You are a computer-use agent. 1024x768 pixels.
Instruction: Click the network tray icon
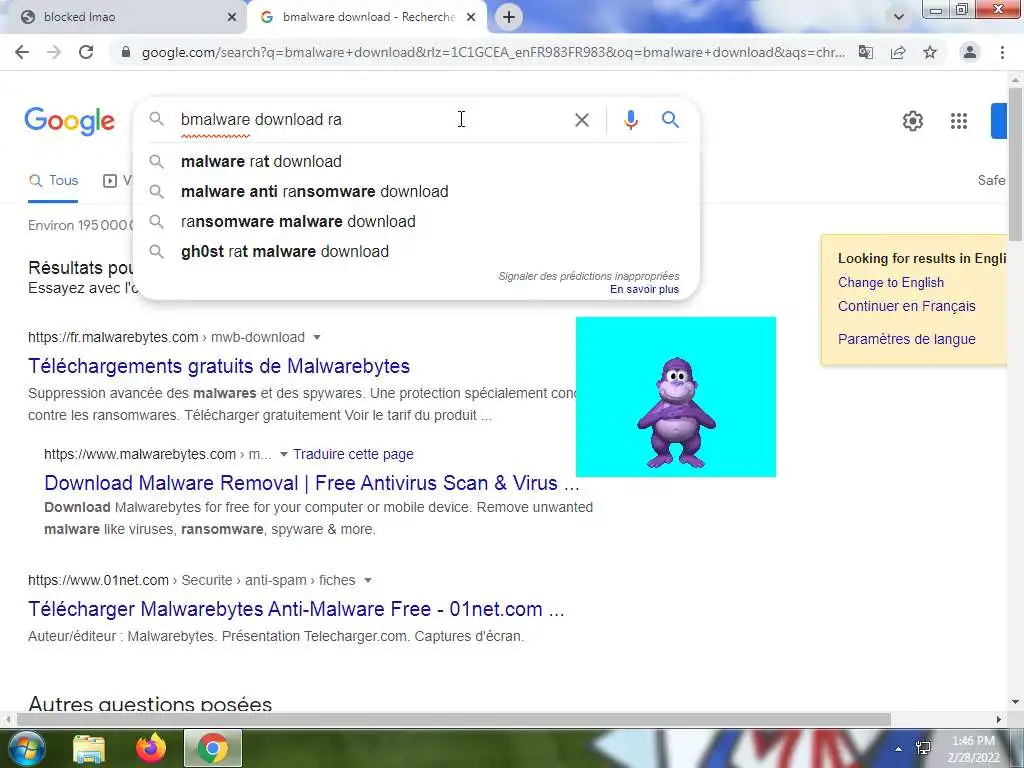tap(923, 749)
